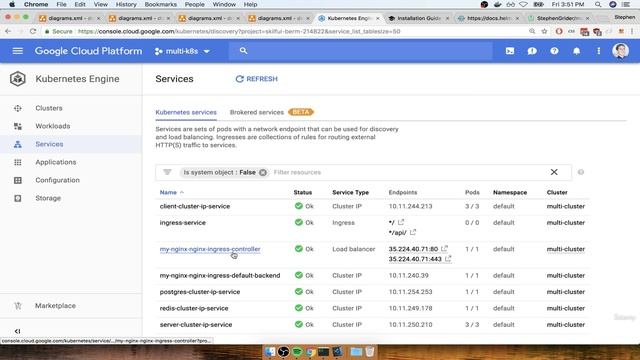Open postgres-cluster-ip-service
640x360 pixels.
pos(200,292)
